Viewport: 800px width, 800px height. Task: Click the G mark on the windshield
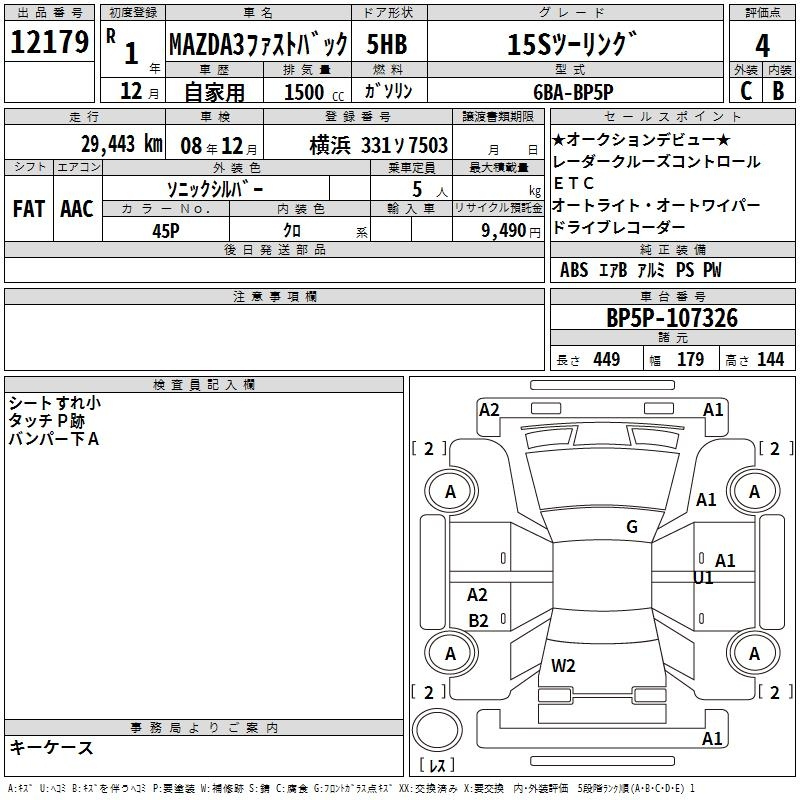[x=632, y=527]
